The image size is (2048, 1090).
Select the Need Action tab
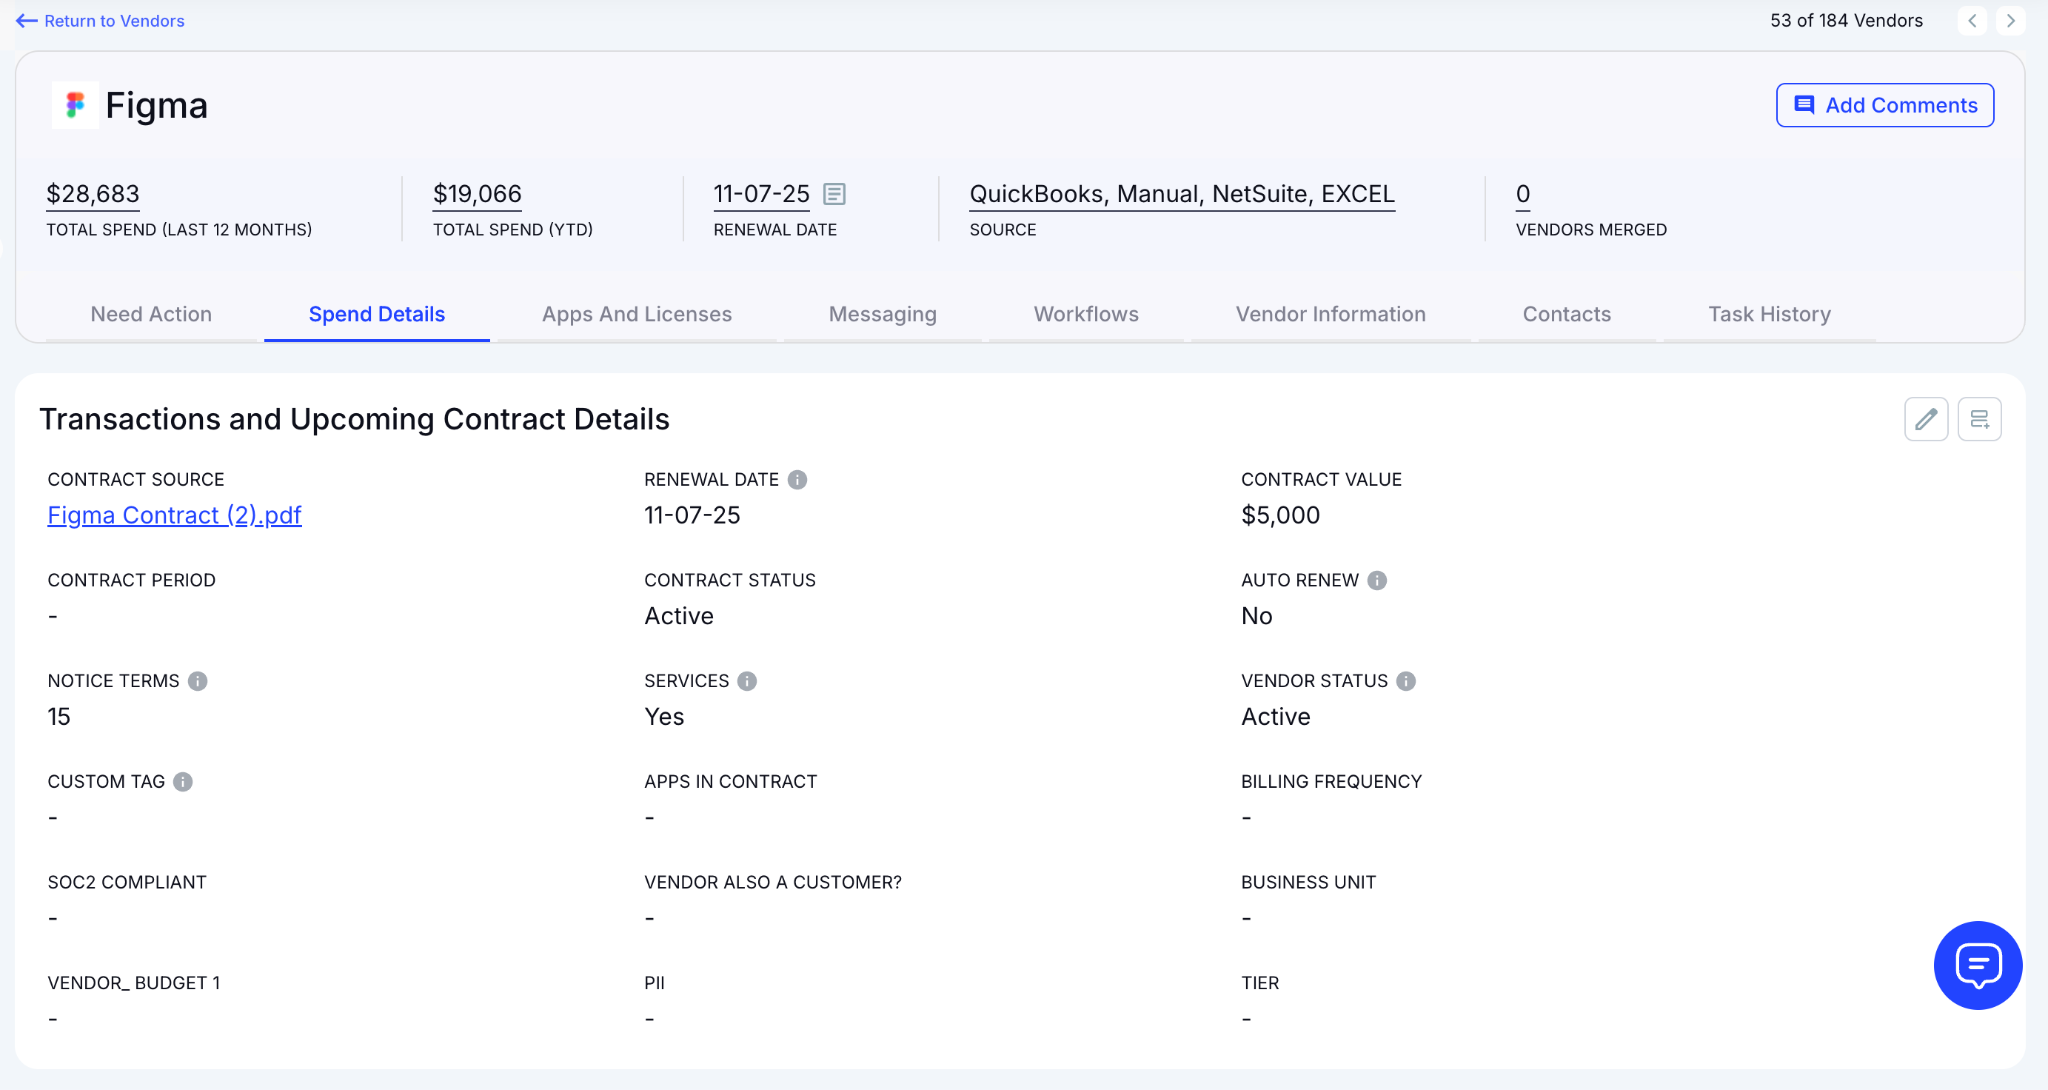[151, 314]
